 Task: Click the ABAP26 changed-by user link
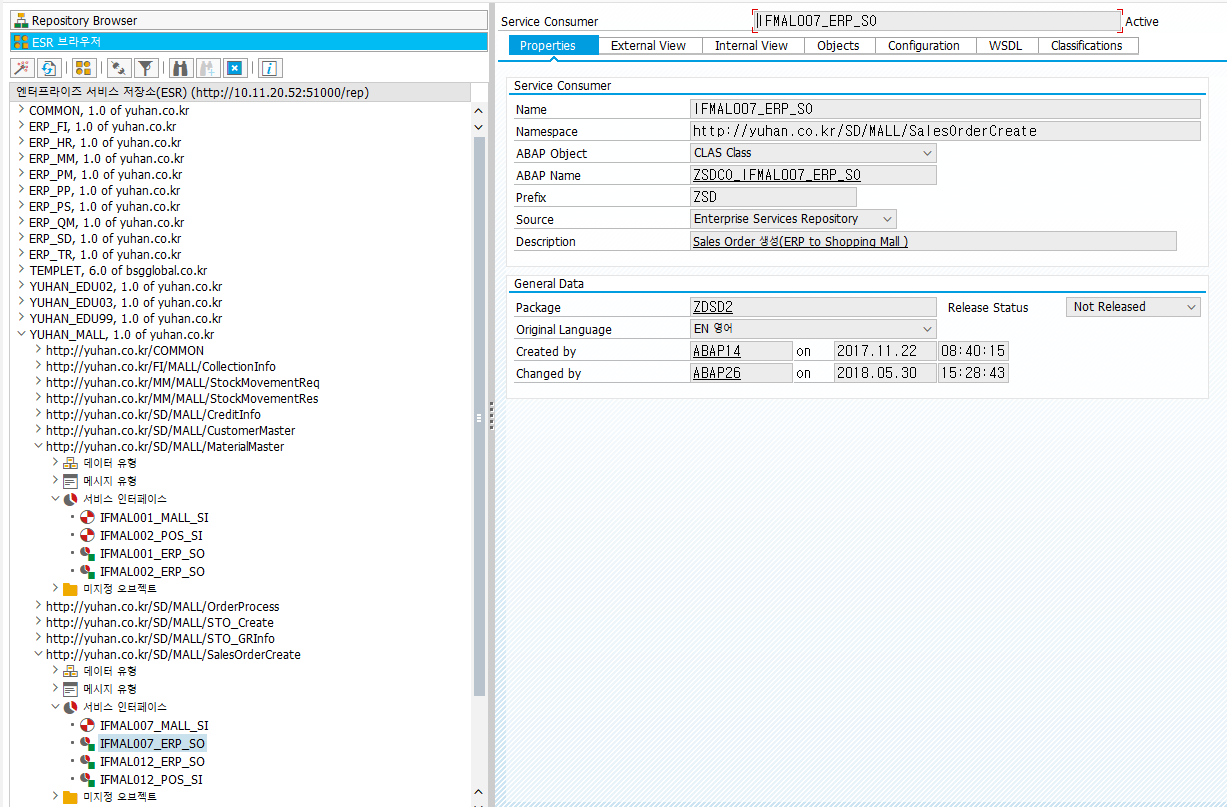pyautogui.click(x=717, y=373)
